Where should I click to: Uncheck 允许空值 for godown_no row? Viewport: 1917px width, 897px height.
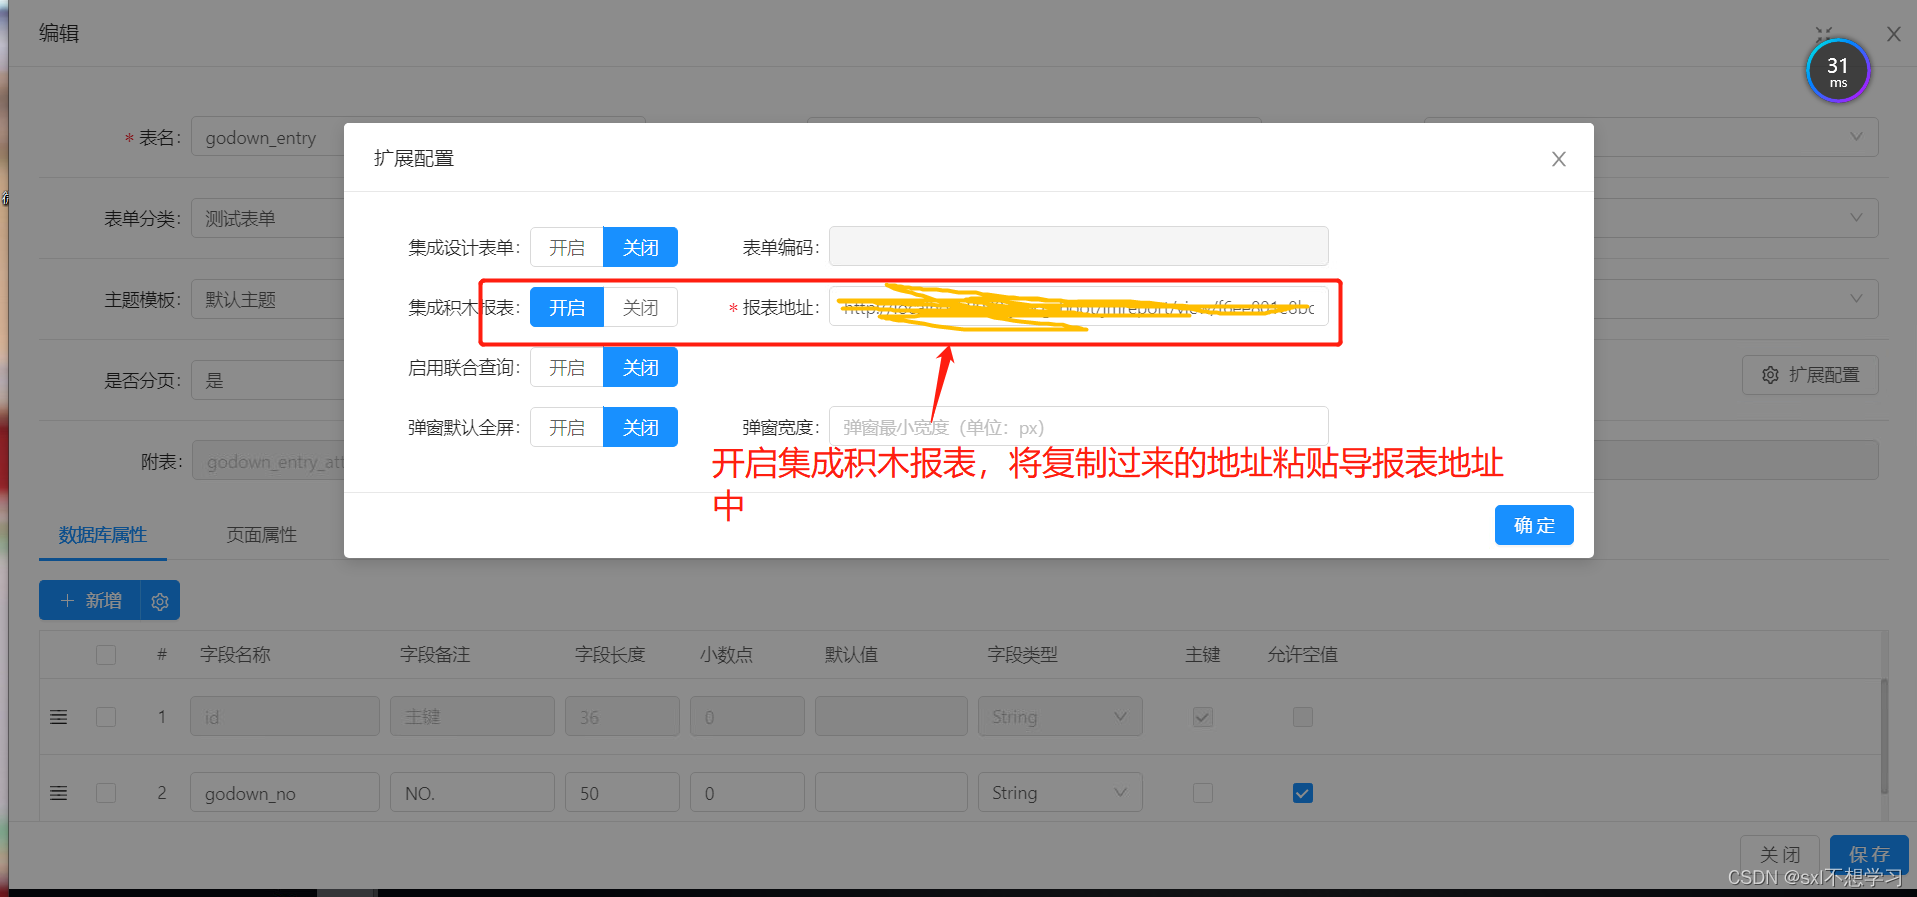1303,793
